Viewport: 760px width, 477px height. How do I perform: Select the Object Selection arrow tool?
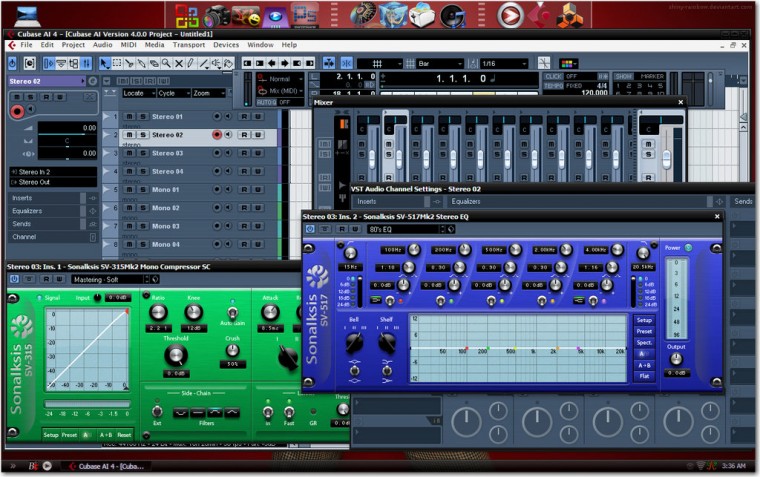click(104, 64)
